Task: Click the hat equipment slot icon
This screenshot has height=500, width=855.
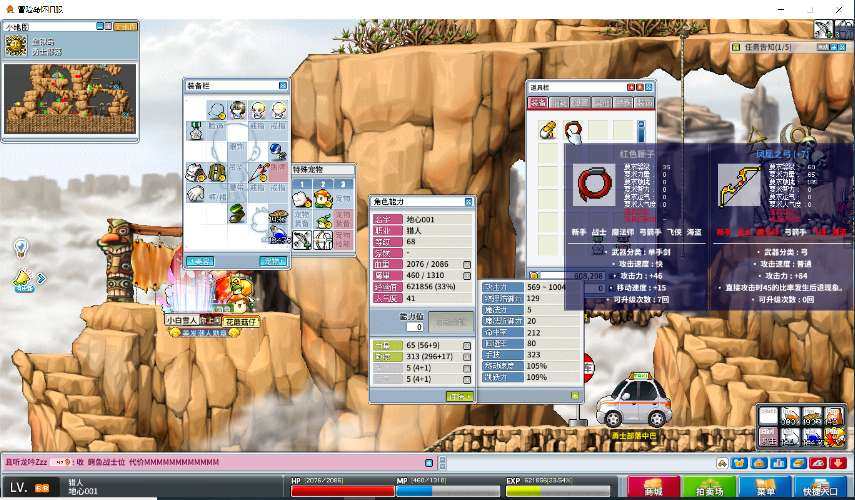Action: (x=217, y=111)
